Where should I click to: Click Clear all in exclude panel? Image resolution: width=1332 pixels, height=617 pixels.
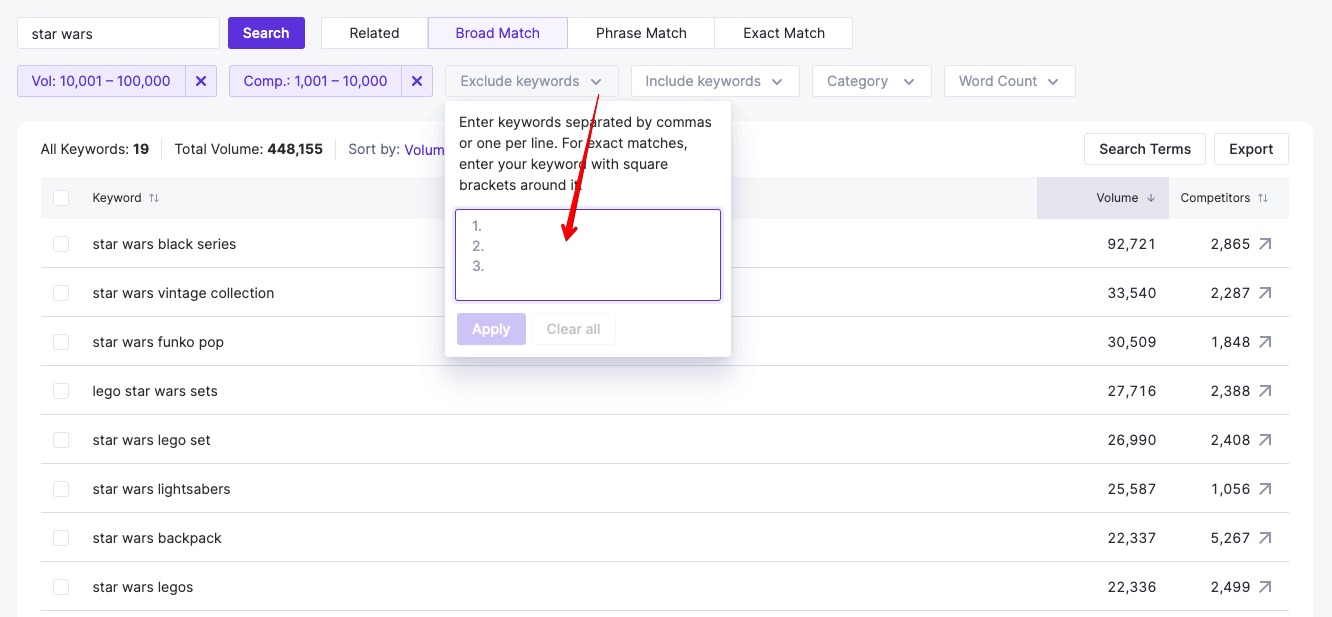click(574, 329)
